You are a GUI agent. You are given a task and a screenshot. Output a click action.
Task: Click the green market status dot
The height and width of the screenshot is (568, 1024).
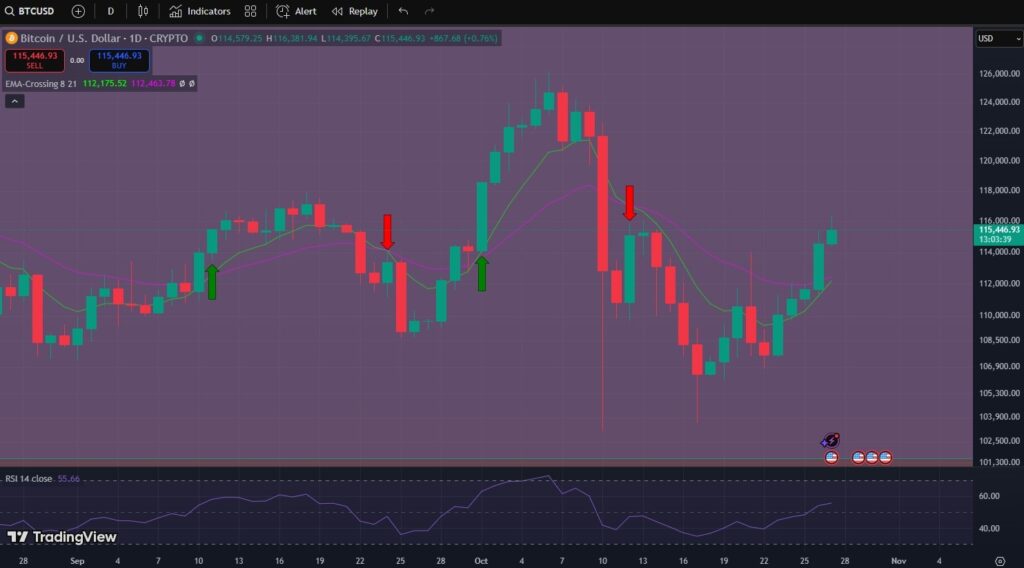coord(199,38)
